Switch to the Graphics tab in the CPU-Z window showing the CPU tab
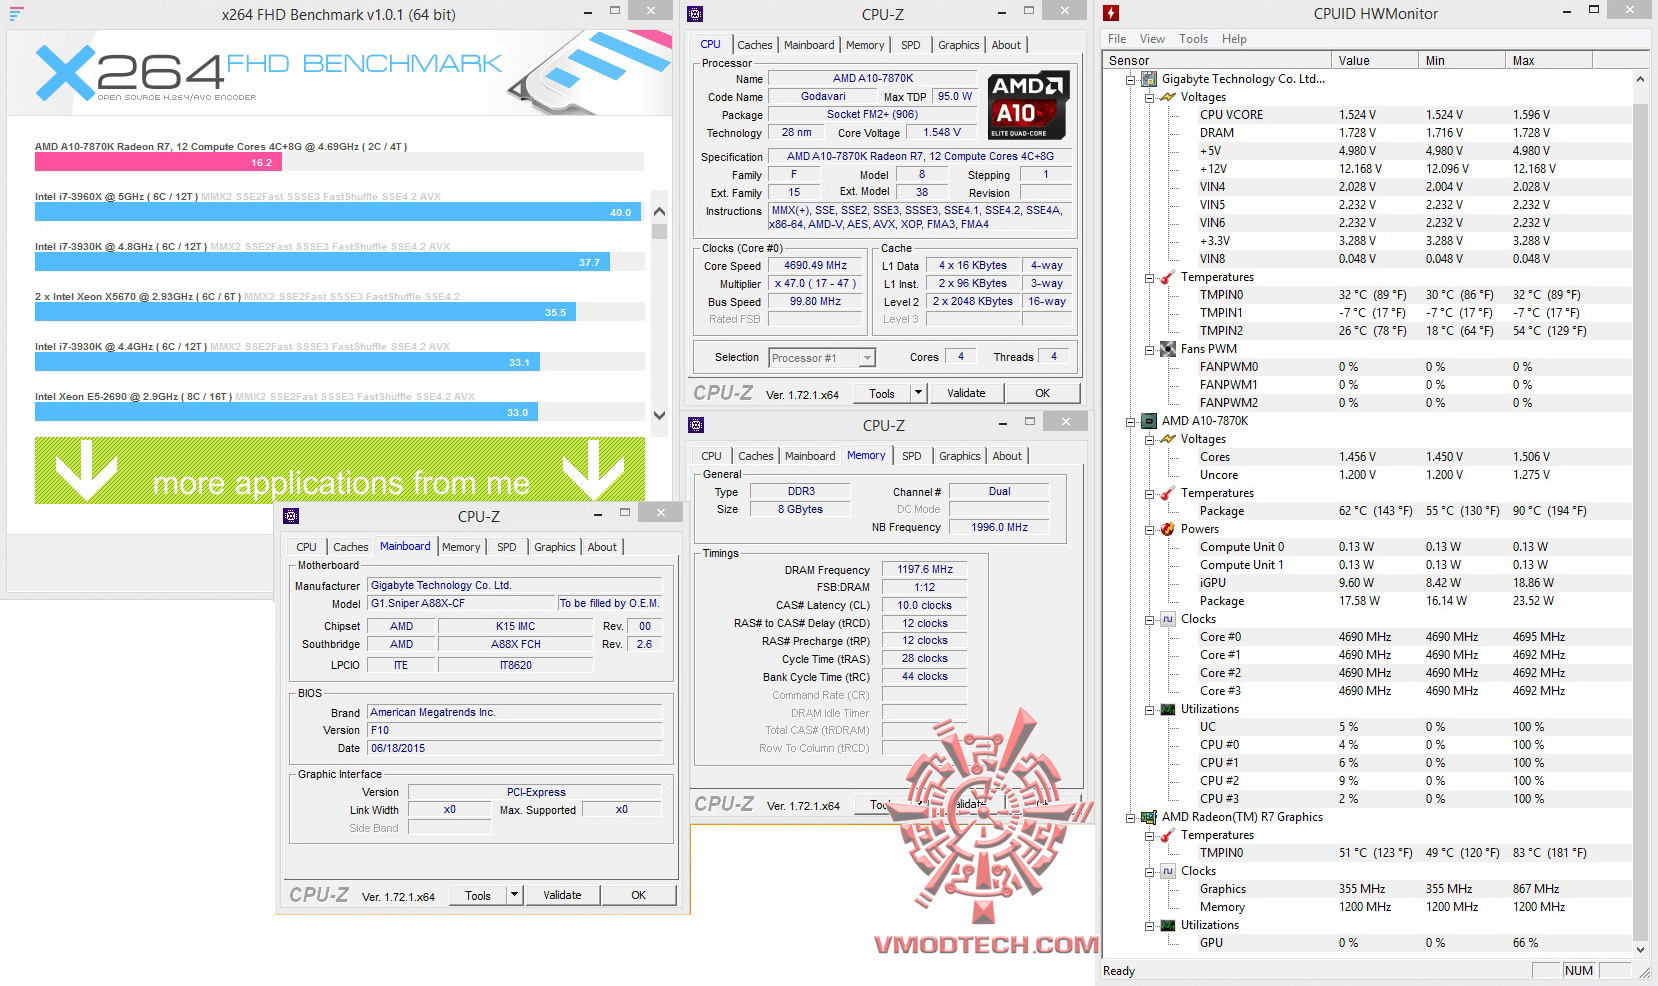This screenshot has height=986, width=1658. click(958, 45)
